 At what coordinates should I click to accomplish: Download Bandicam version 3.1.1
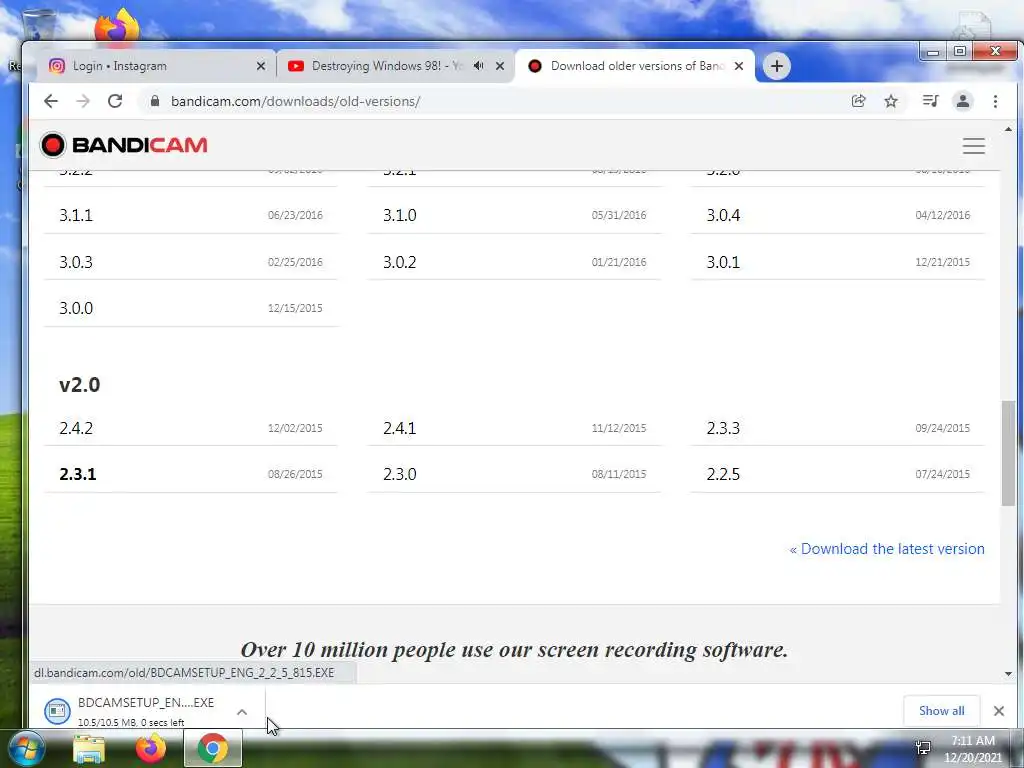[191, 215]
